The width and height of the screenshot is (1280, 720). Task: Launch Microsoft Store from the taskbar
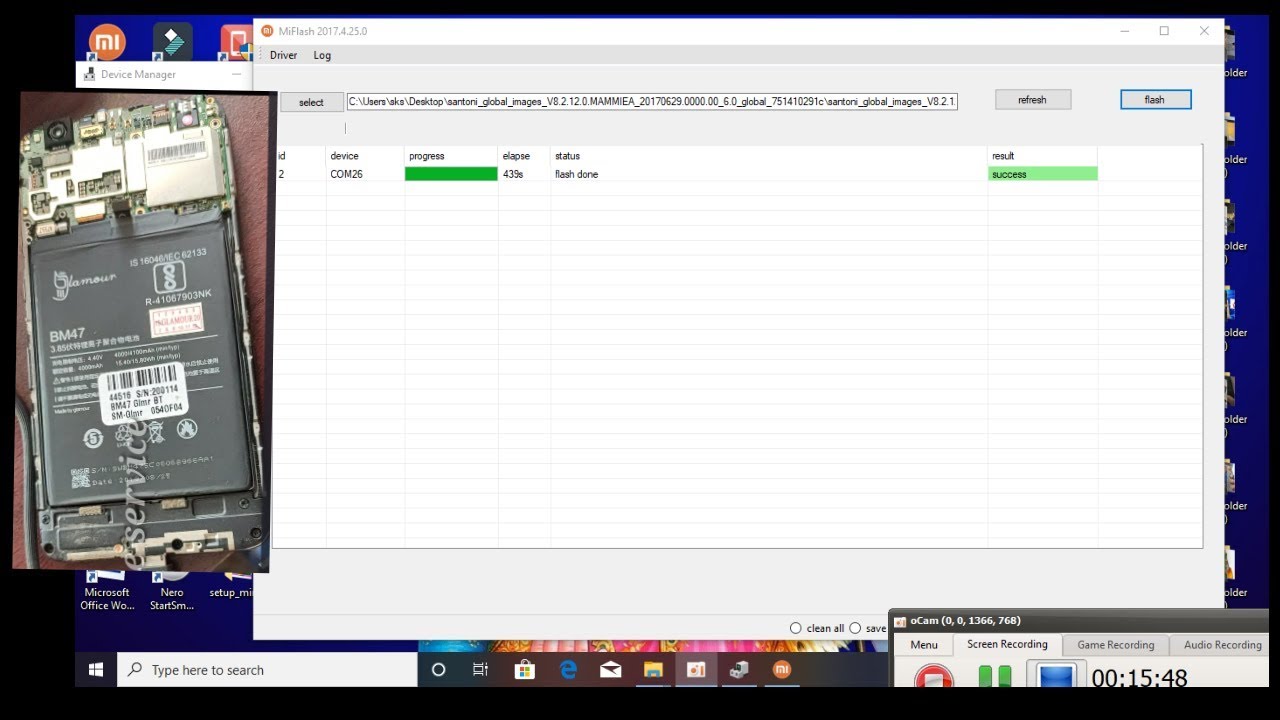524,670
